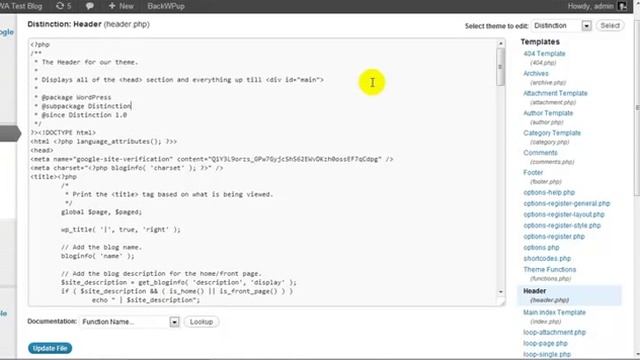Open loop-page.php

coord(545,343)
